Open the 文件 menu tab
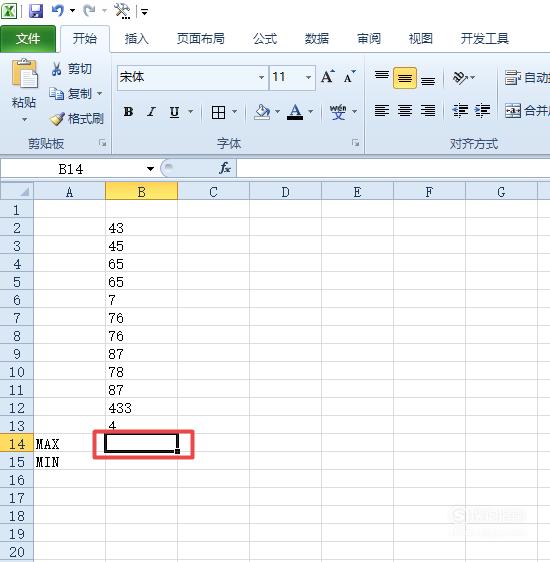The width and height of the screenshot is (550, 562). tap(28, 39)
